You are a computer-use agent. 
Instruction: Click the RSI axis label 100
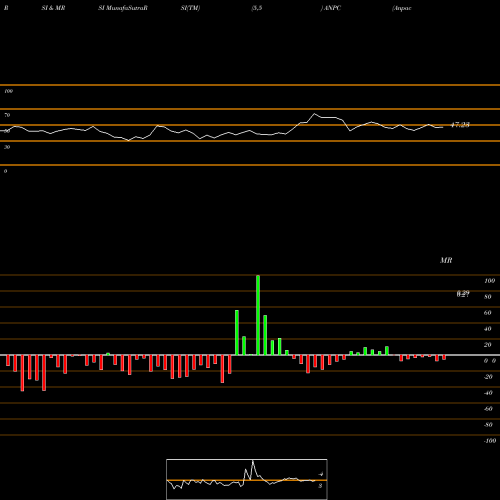tap(8, 91)
